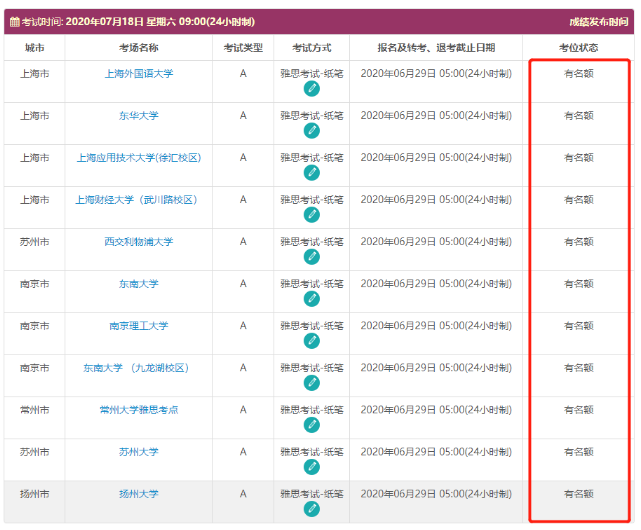Click deadline date in 上海外国语大学 row
This screenshot has width=641, height=530.
[436, 74]
